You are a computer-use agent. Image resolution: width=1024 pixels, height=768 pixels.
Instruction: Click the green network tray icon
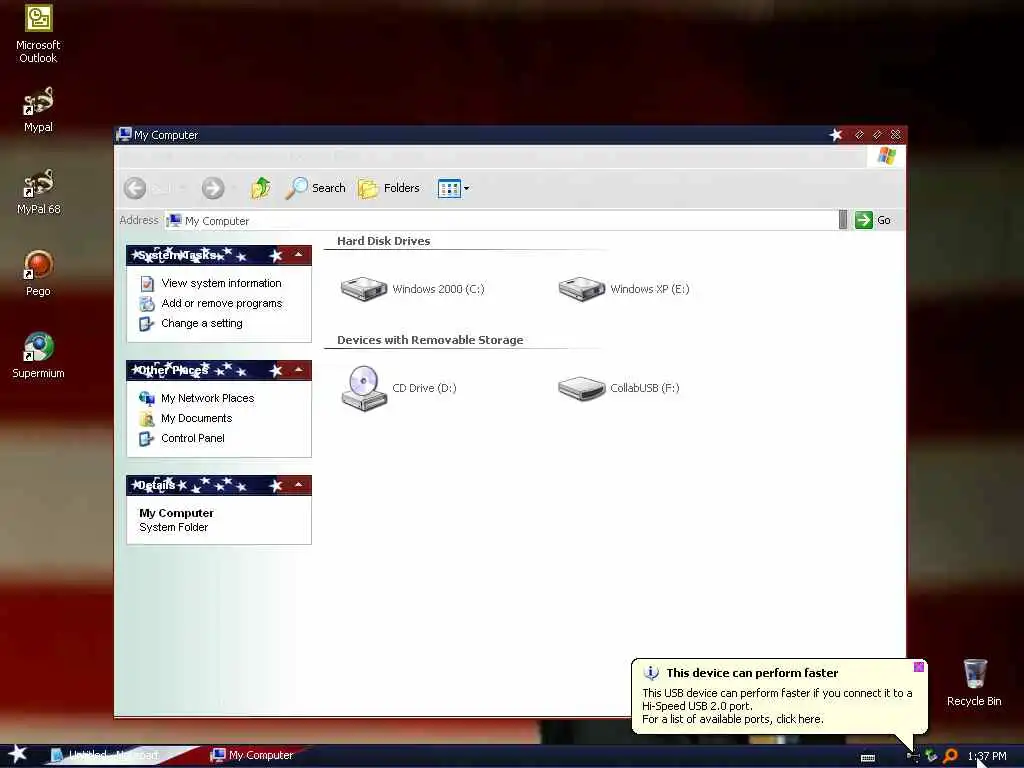(x=932, y=756)
